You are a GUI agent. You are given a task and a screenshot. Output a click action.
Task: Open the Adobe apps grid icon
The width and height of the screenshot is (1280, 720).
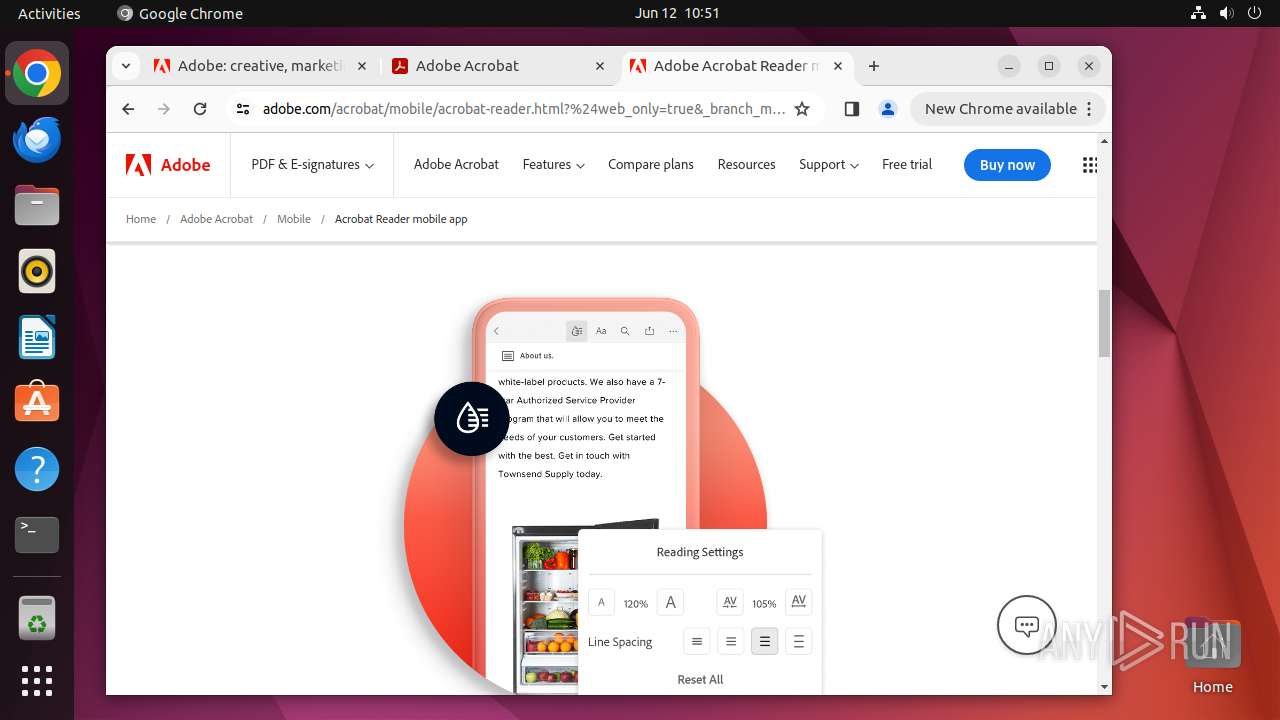tap(1090, 165)
